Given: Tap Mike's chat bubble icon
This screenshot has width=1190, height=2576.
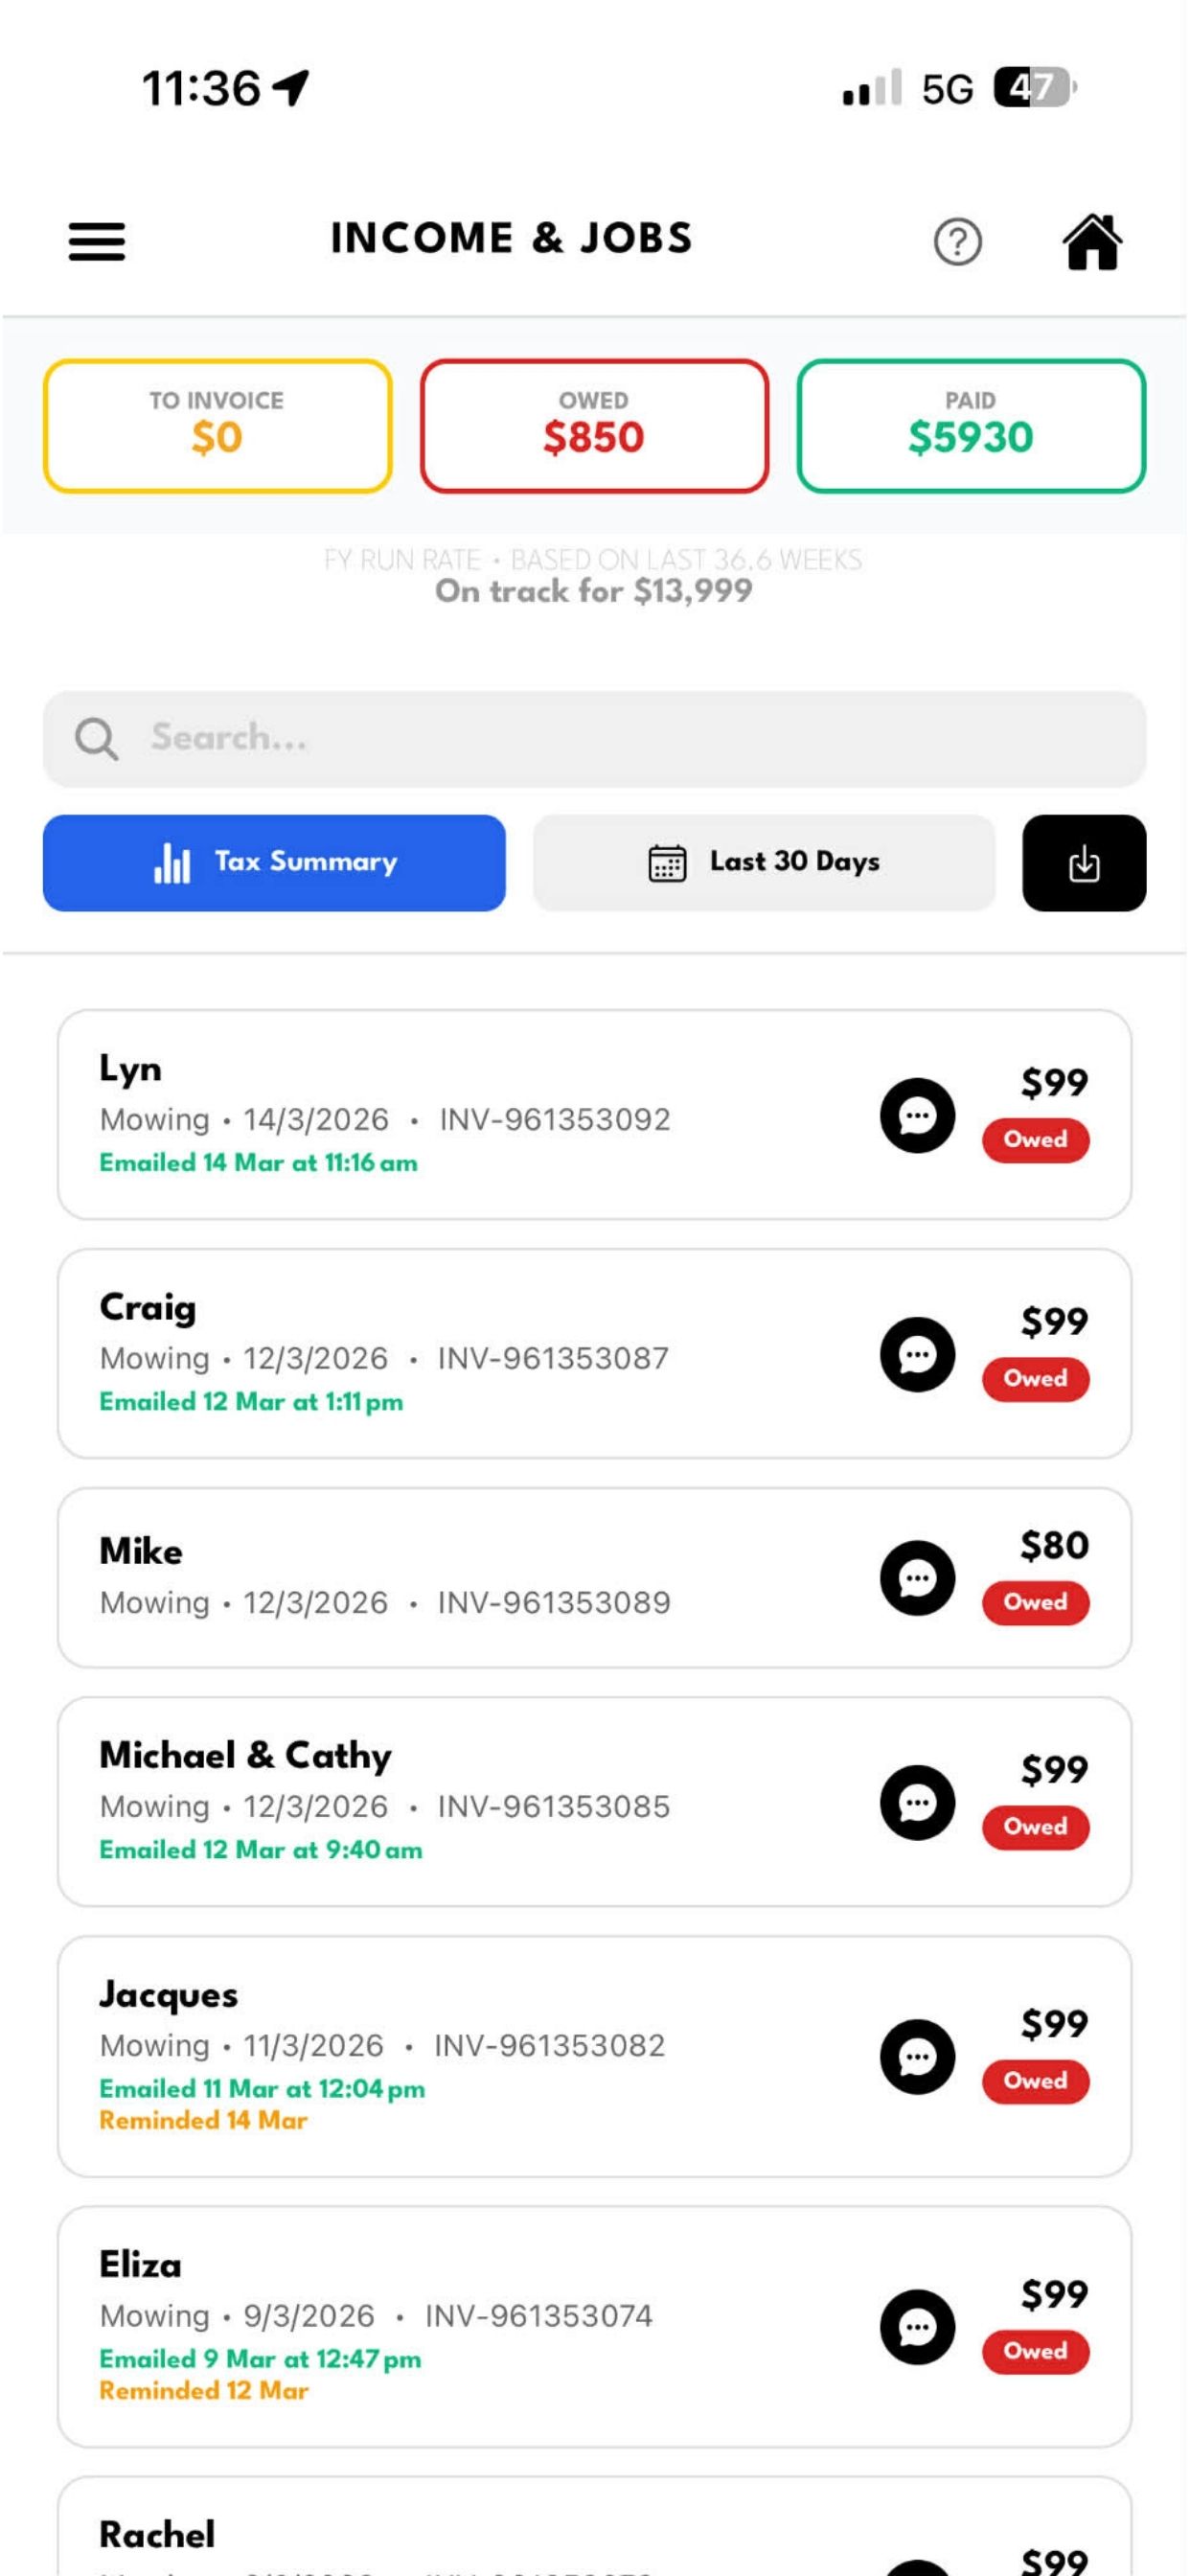Looking at the screenshot, I should click(x=917, y=1578).
